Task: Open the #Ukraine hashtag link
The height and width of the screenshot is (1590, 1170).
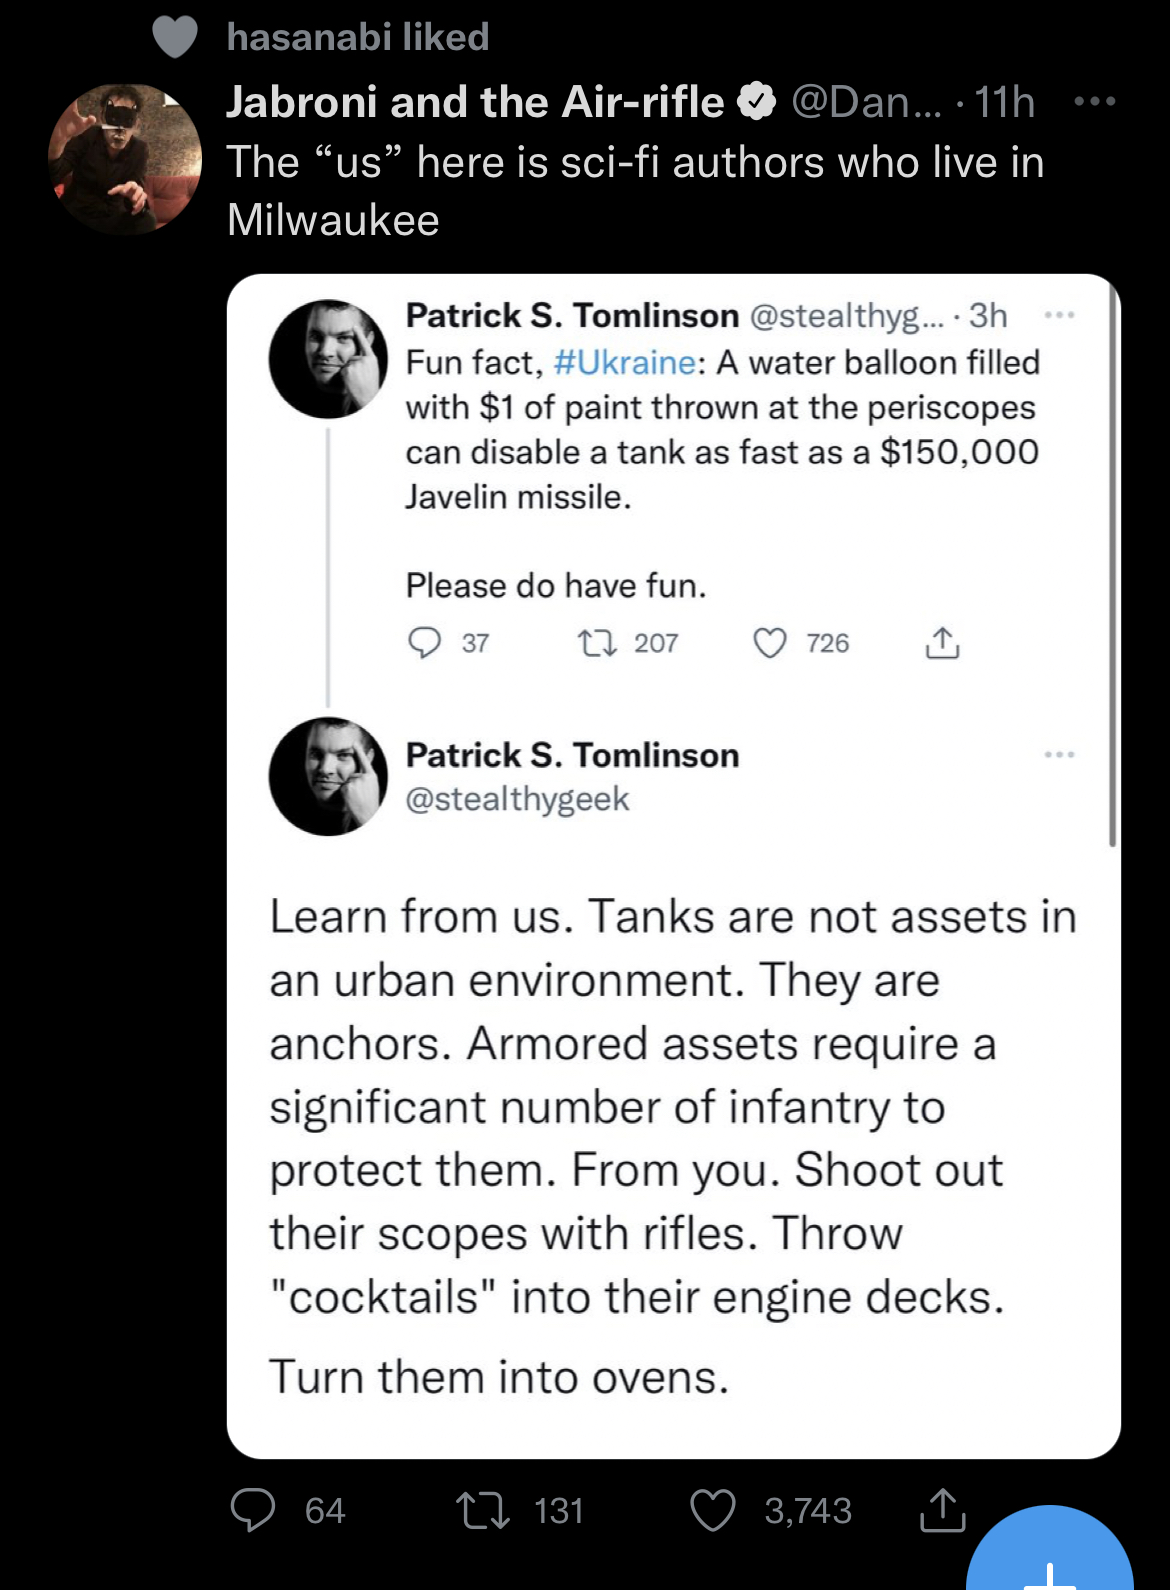Action: pos(624,362)
